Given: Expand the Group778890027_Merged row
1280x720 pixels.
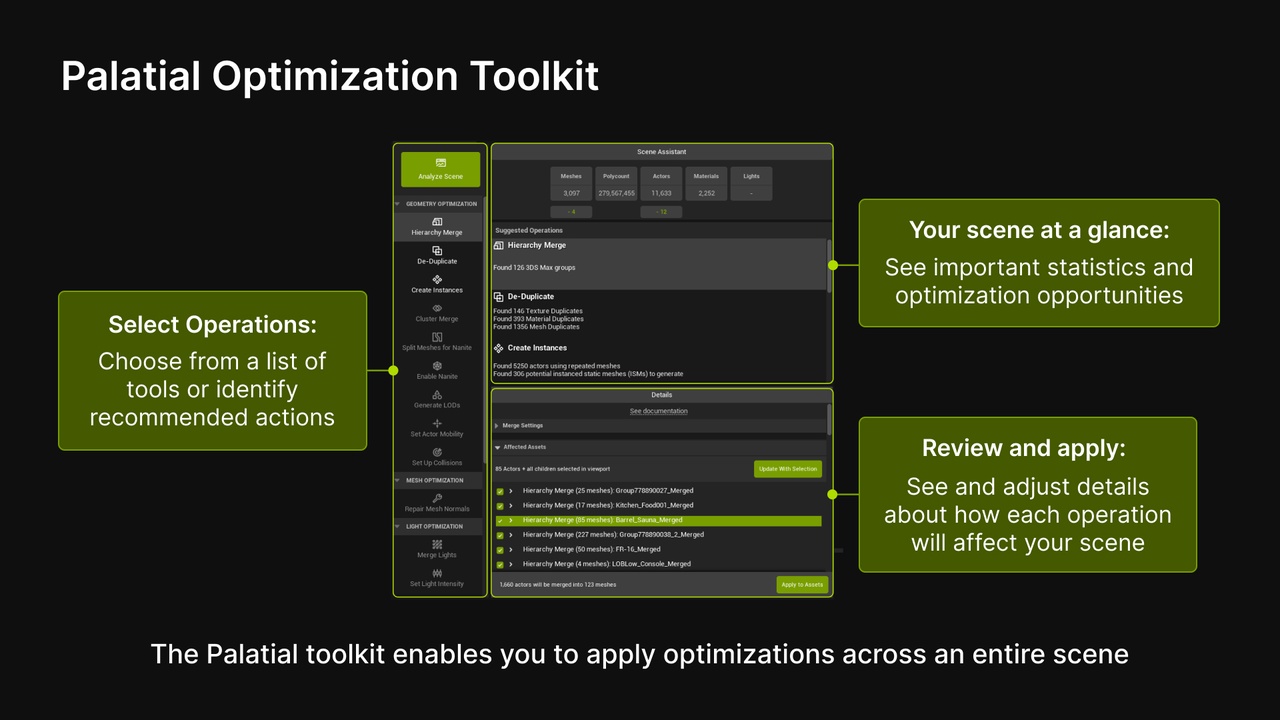Looking at the screenshot, I should point(511,491).
